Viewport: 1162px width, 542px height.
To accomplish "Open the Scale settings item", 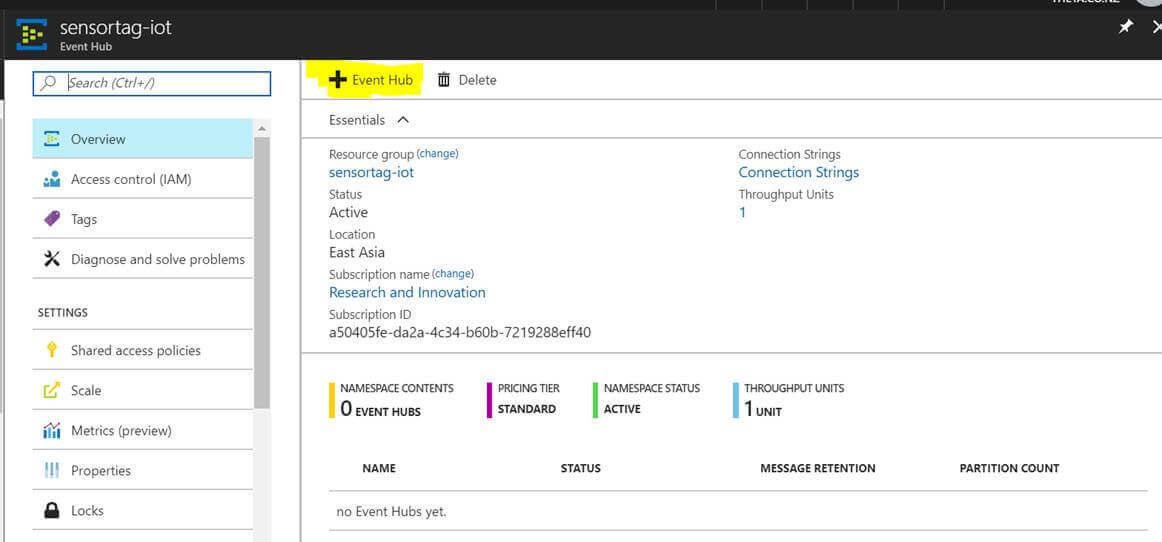I will pos(142,390).
